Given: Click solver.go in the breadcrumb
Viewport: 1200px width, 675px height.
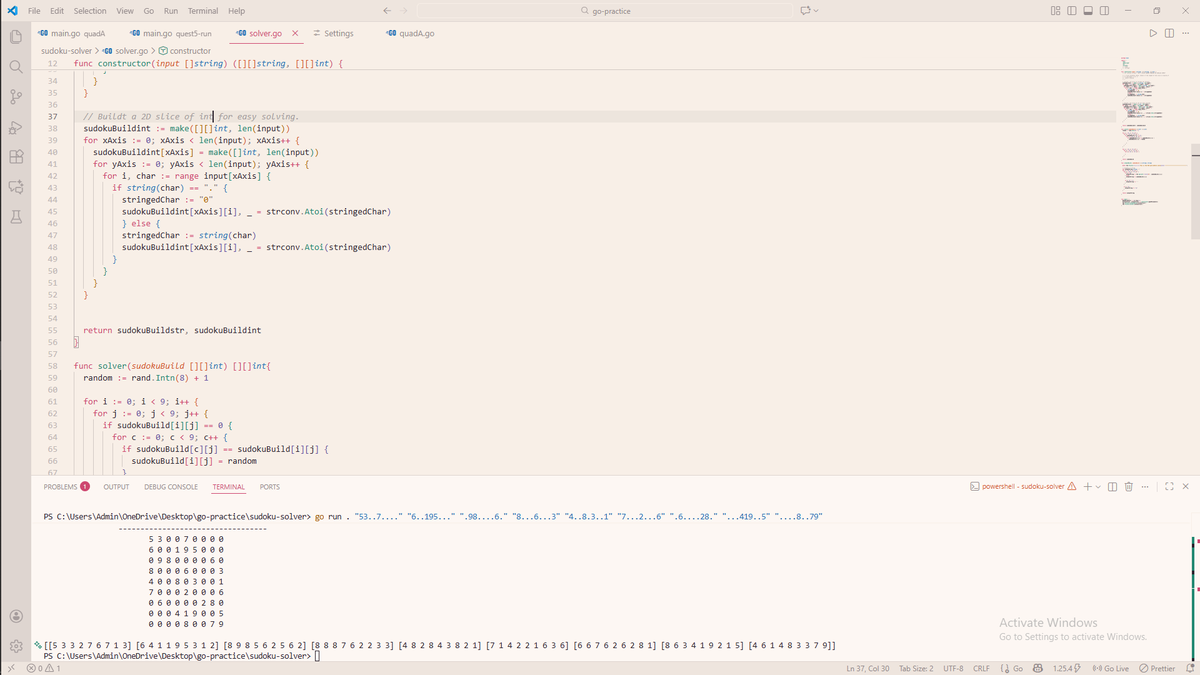Looking at the screenshot, I should 124,51.
